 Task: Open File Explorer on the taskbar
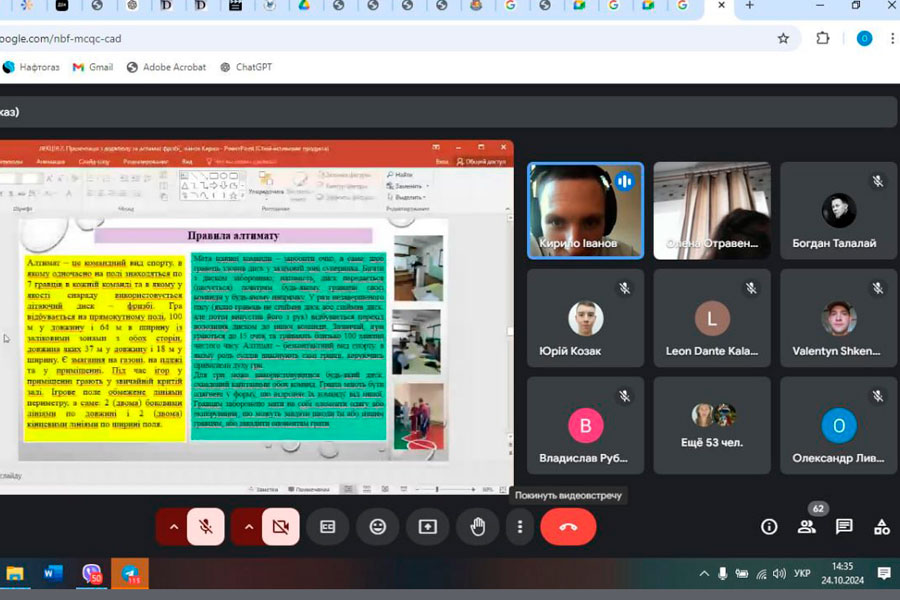point(15,573)
